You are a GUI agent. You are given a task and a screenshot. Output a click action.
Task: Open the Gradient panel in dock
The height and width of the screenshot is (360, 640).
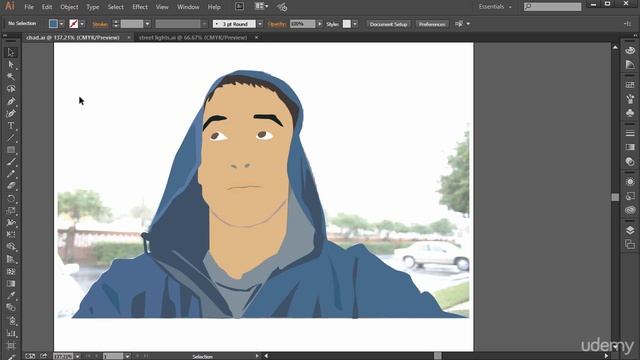(630, 147)
